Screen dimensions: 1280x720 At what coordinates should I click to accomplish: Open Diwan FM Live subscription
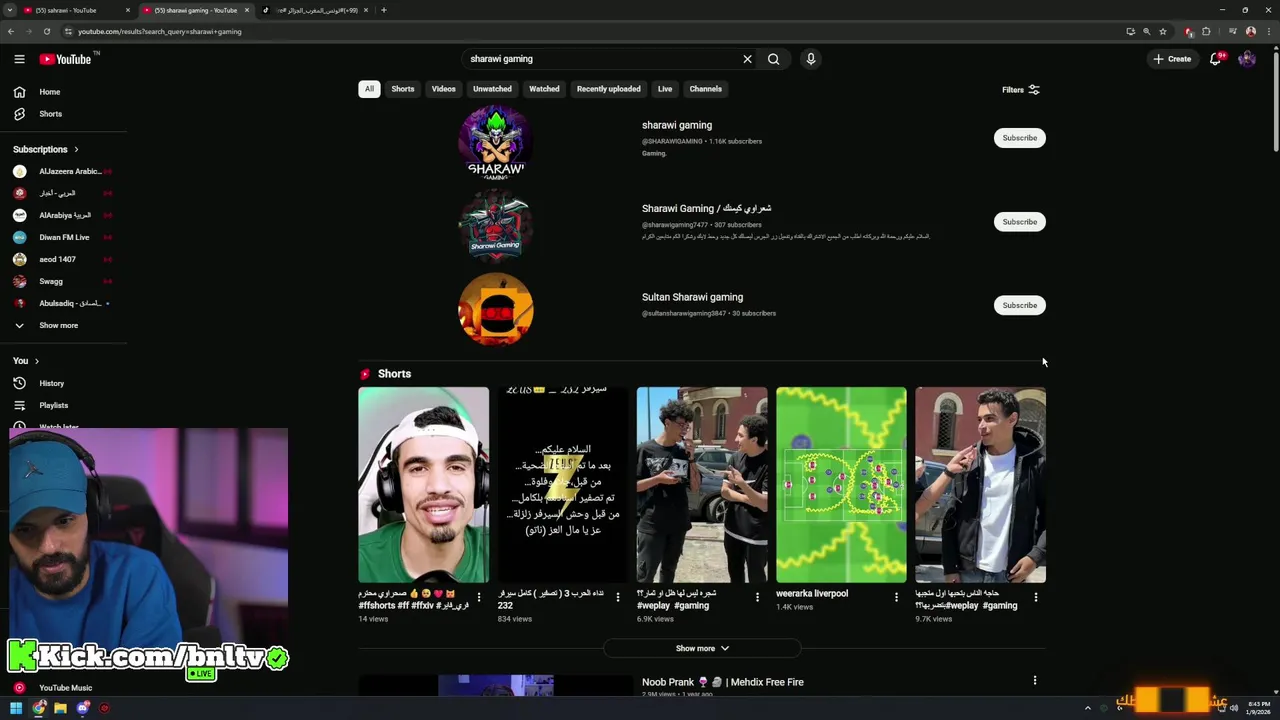pyautogui.click(x=61, y=238)
